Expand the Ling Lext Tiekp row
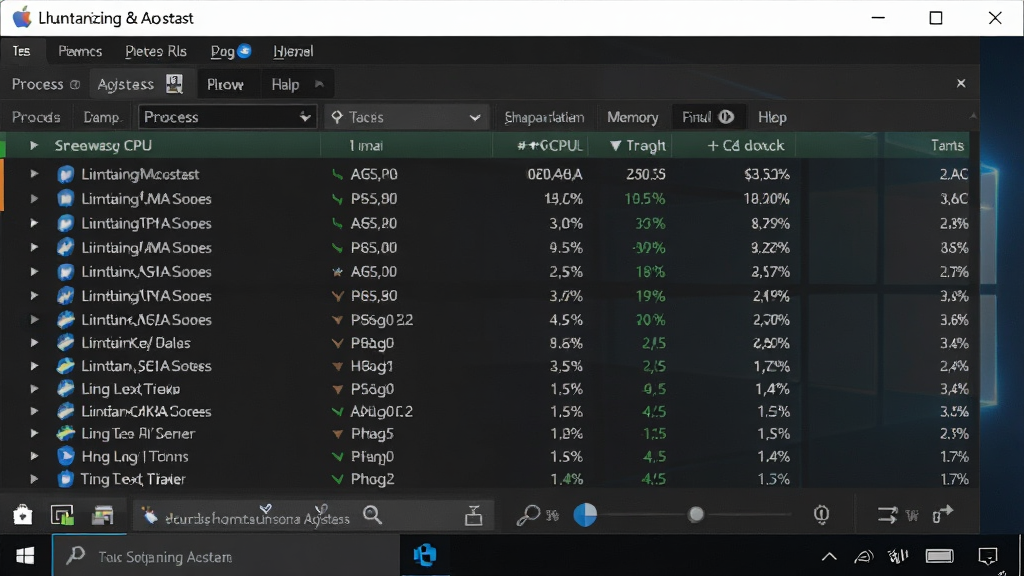The width and height of the screenshot is (1024, 576). (33, 389)
